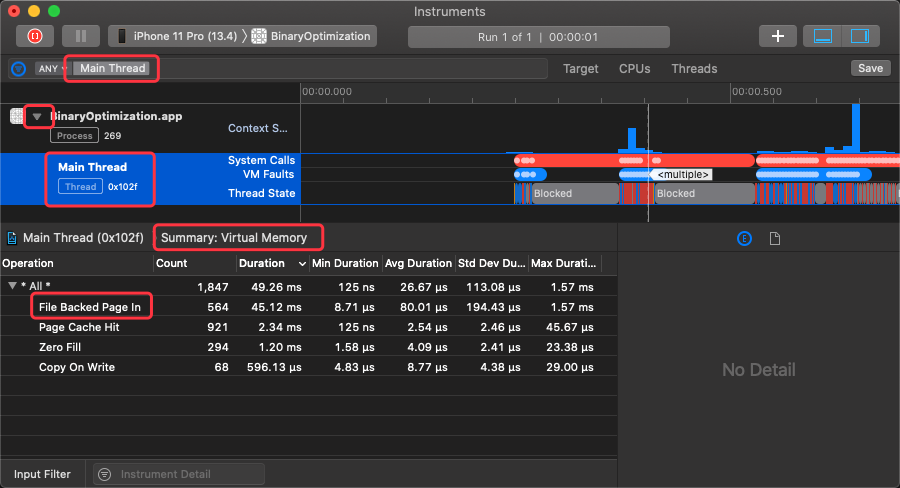The width and height of the screenshot is (900, 488).
Task: Toggle the bottom detail pane view
Action: click(x=823, y=36)
